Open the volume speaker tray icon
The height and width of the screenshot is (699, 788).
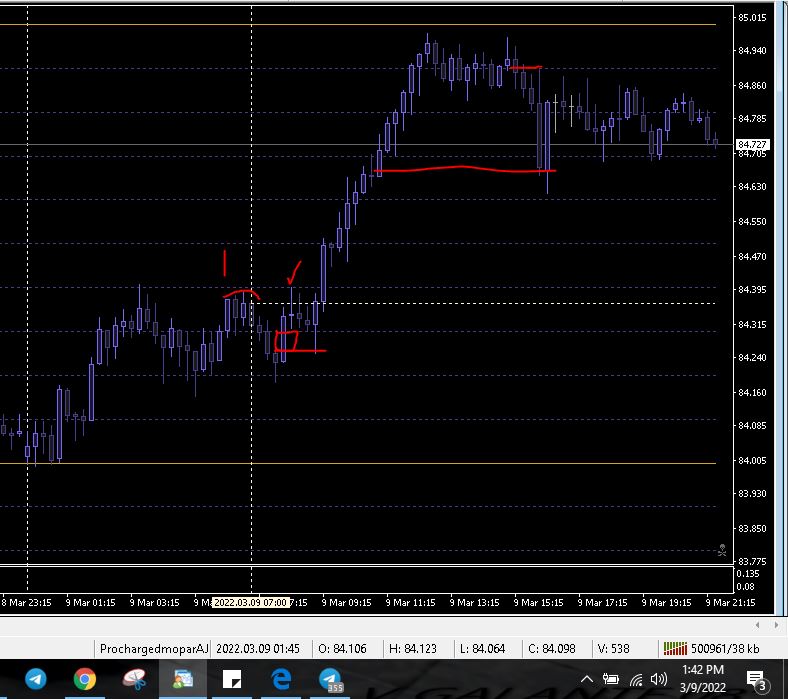[x=658, y=680]
